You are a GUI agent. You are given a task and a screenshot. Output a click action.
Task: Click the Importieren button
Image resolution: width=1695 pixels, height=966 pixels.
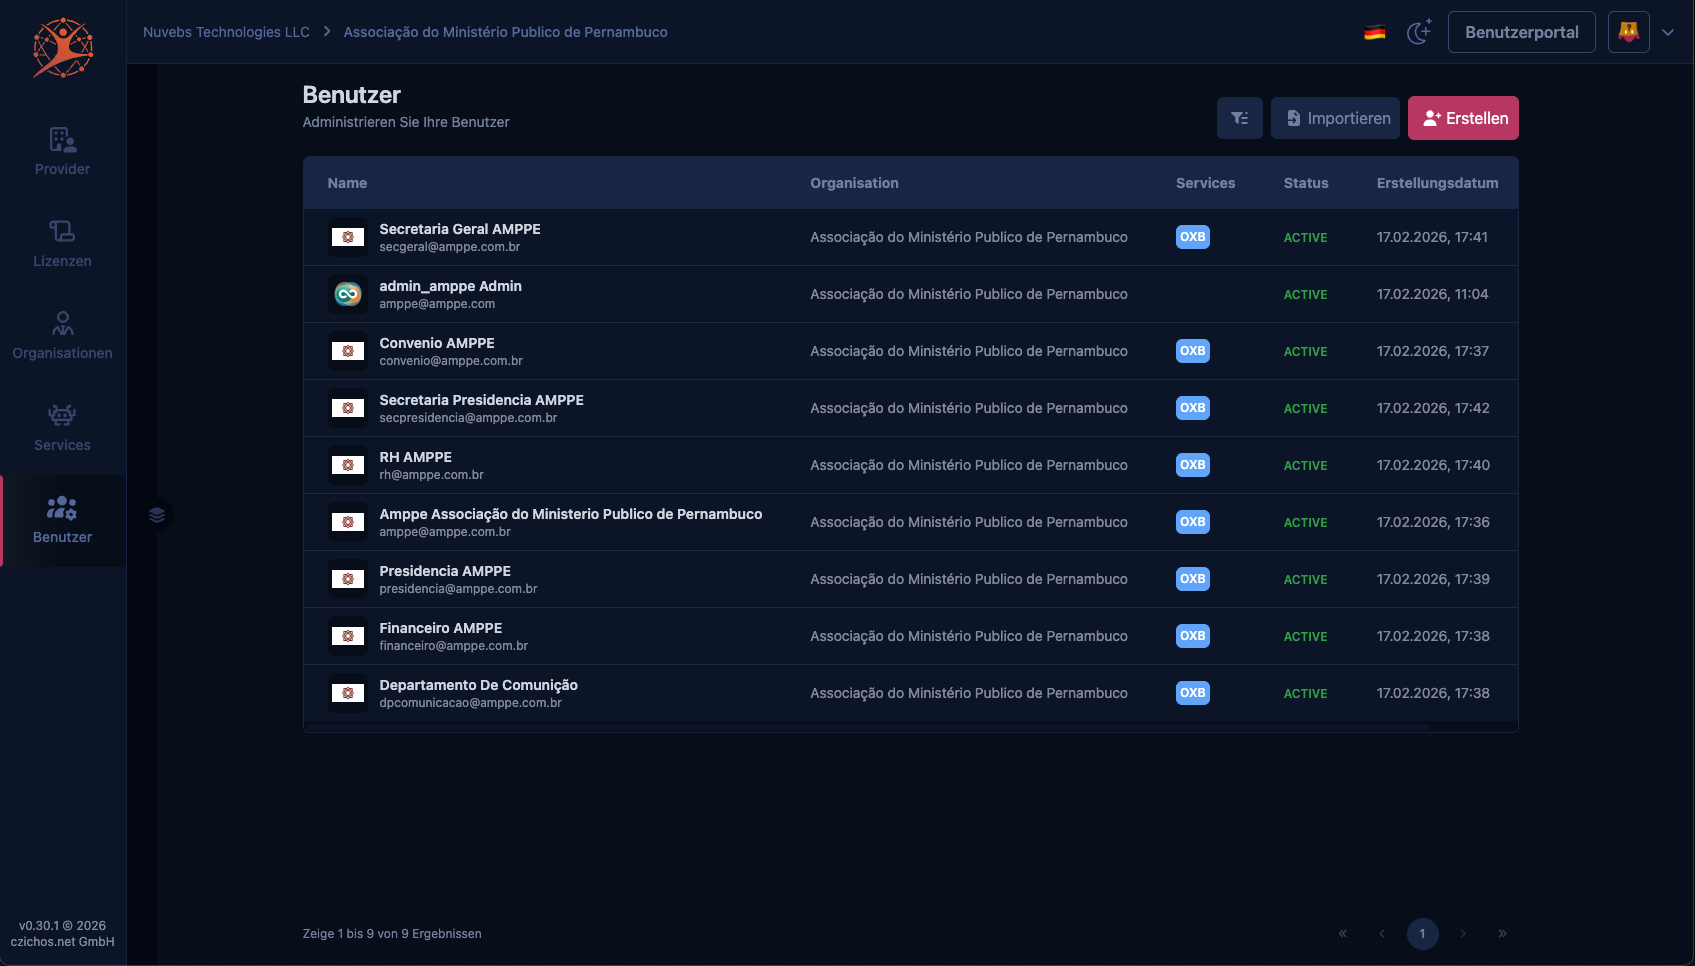(x=1335, y=118)
